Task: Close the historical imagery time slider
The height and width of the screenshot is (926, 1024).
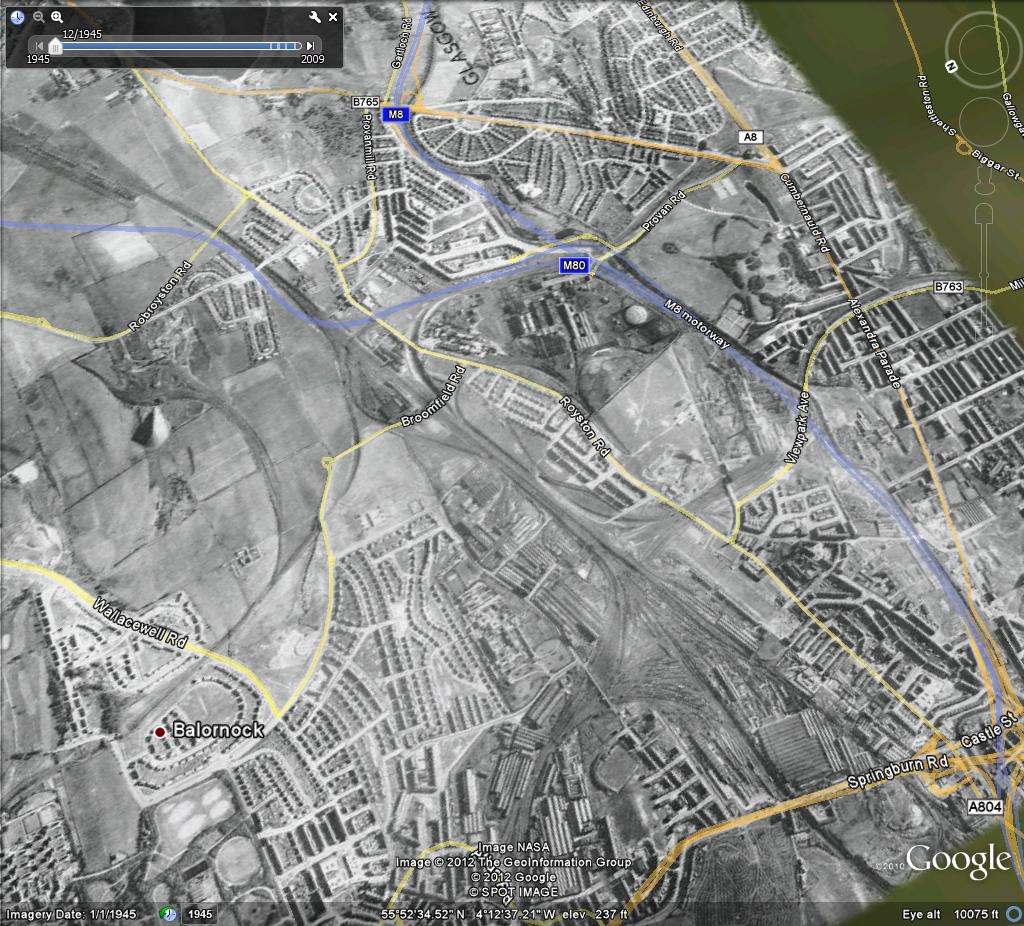Action: [x=333, y=17]
